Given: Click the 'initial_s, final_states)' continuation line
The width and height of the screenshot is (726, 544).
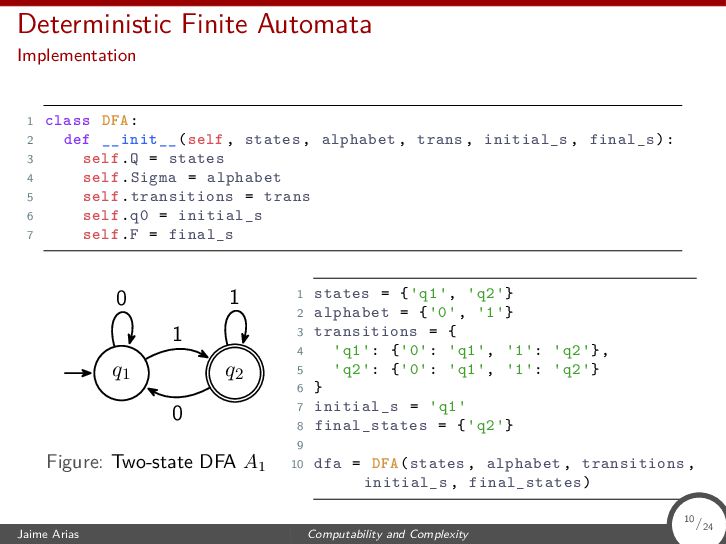Looking at the screenshot, I should tap(477, 482).
